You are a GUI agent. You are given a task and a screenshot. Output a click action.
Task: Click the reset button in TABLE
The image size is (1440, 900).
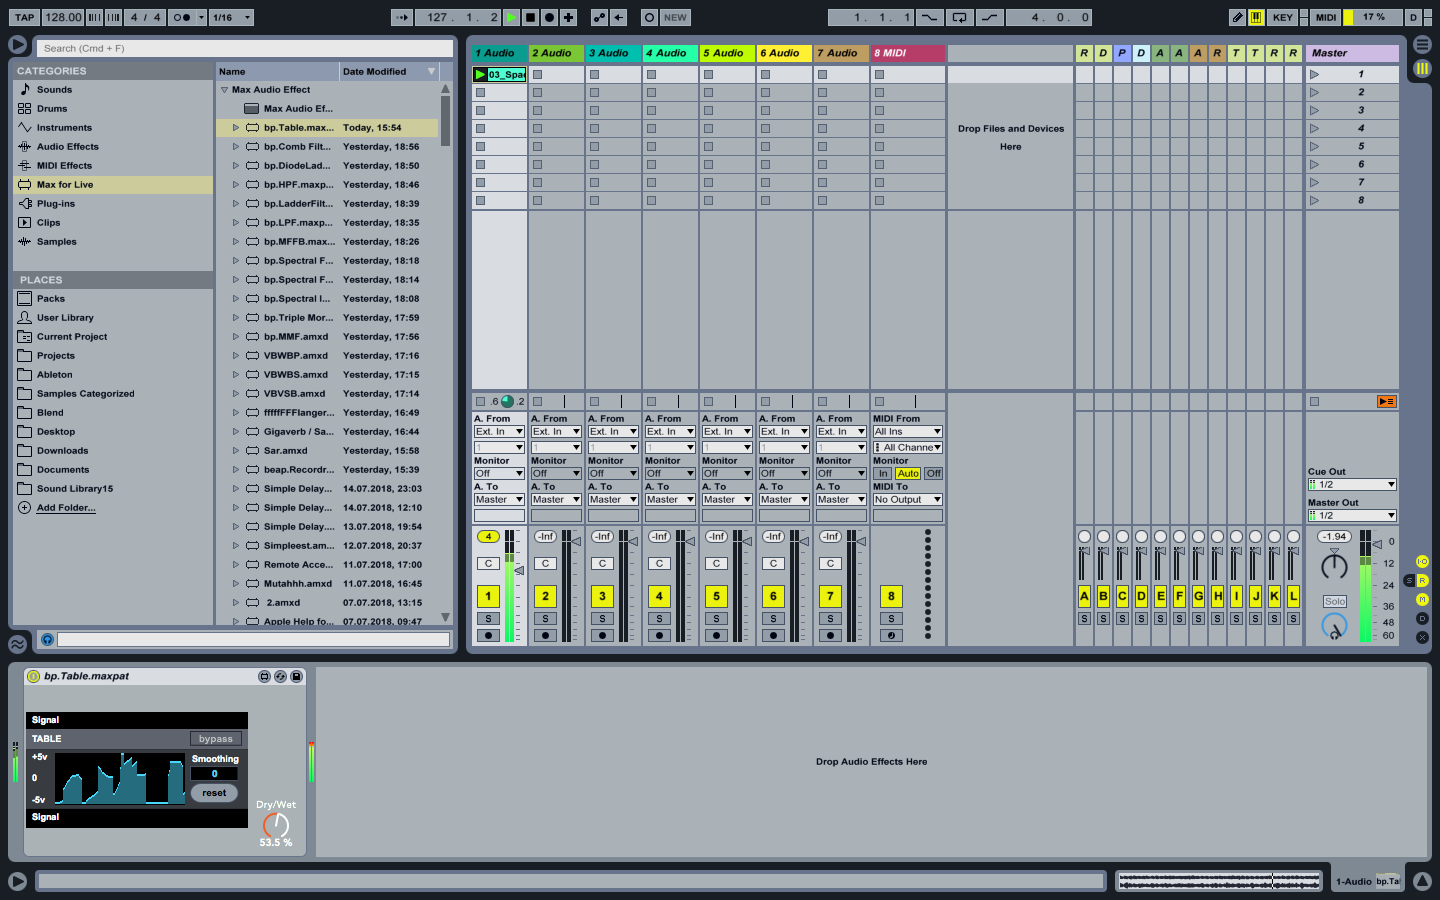[x=214, y=793]
